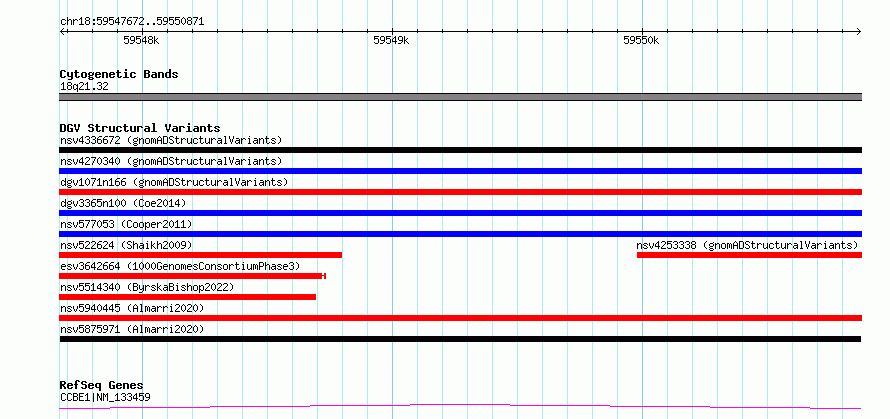The width and height of the screenshot is (890, 419).
Task: Open the nsv4270340 (gnomADStructuralVariants) label
Action: [171, 161]
